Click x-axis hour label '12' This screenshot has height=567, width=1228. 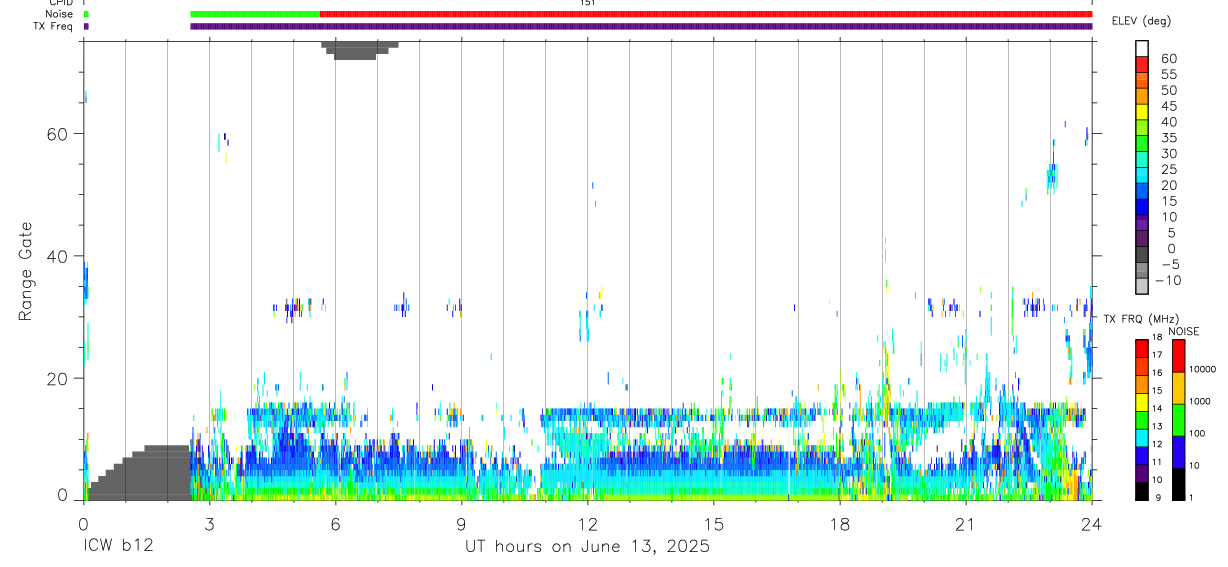click(587, 523)
